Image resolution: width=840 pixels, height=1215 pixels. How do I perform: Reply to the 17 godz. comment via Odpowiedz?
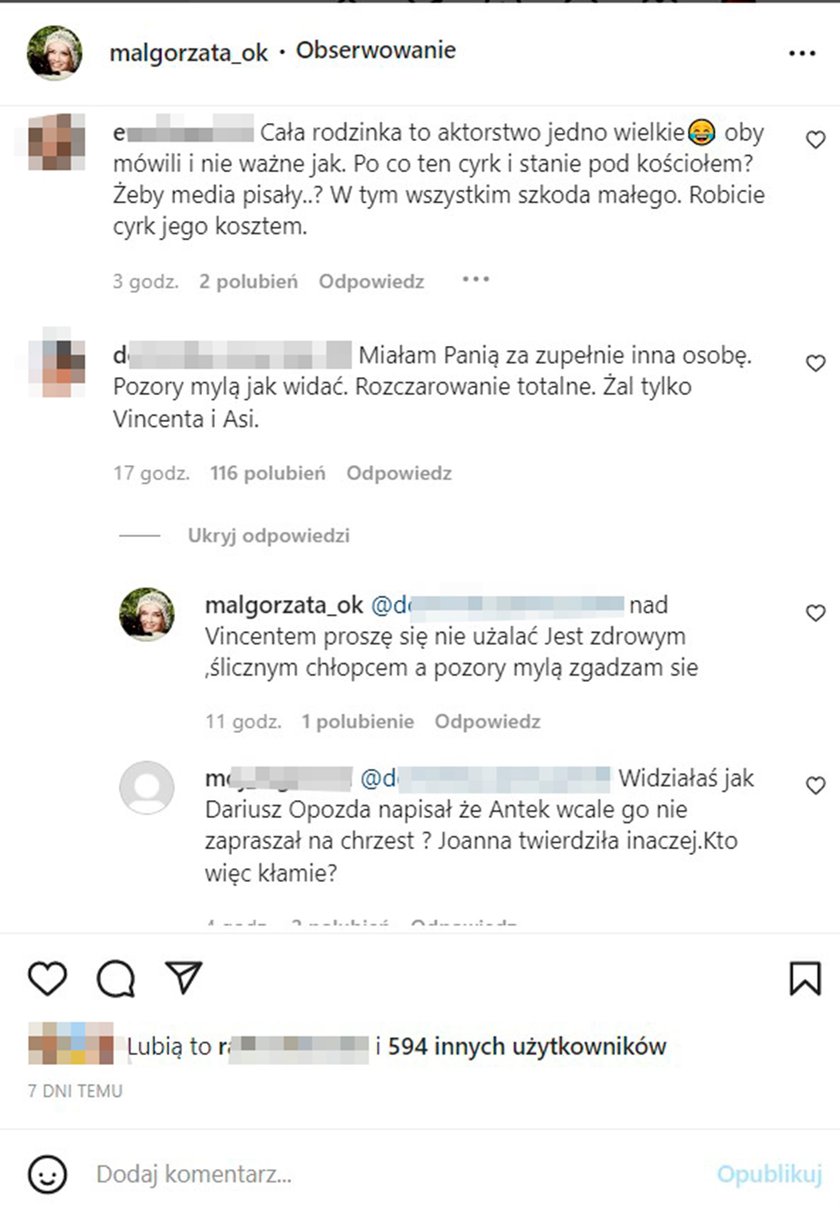point(399,473)
